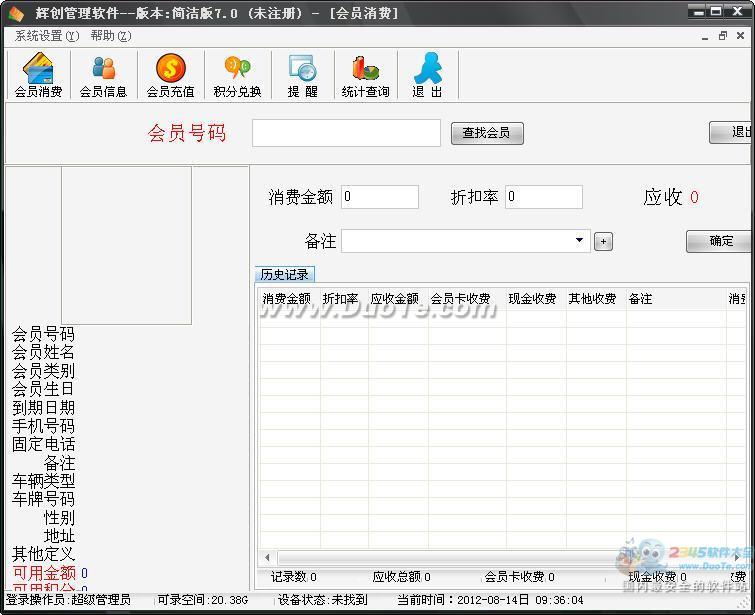The width and height of the screenshot is (755, 615).
Task: Click the 确定 confirm button
Action: coord(720,241)
